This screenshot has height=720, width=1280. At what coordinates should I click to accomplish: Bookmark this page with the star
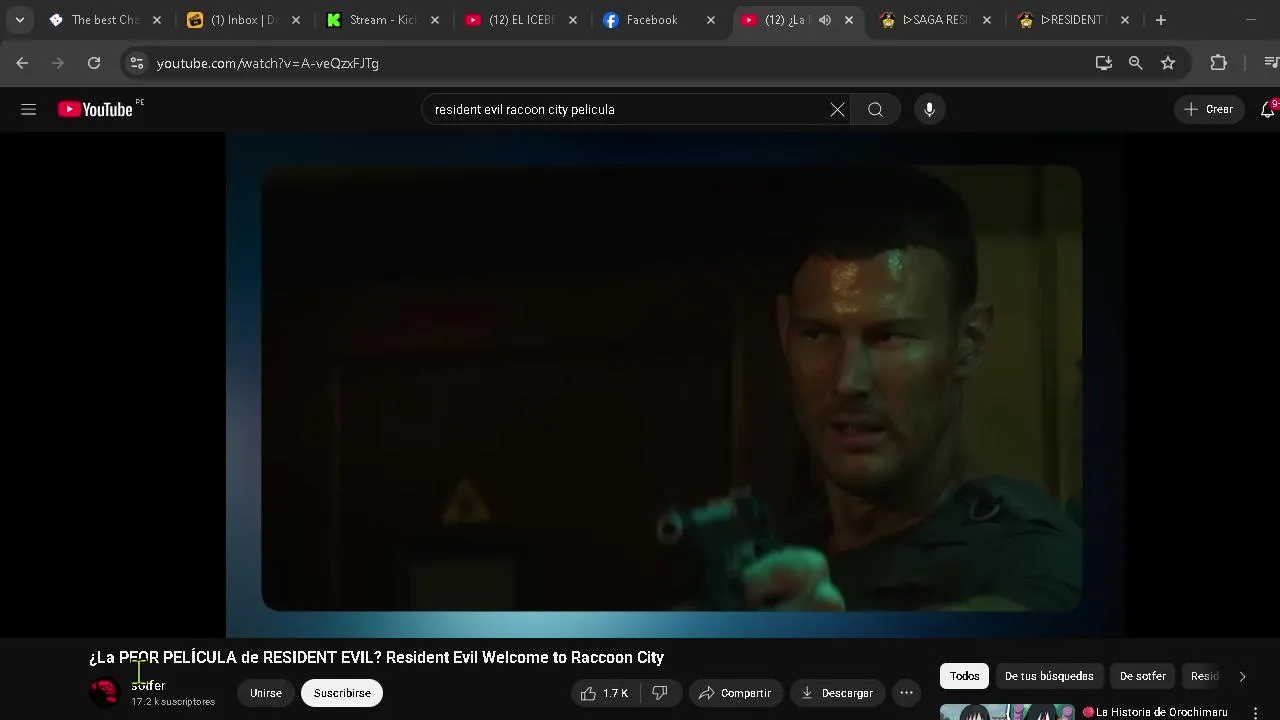[1168, 63]
